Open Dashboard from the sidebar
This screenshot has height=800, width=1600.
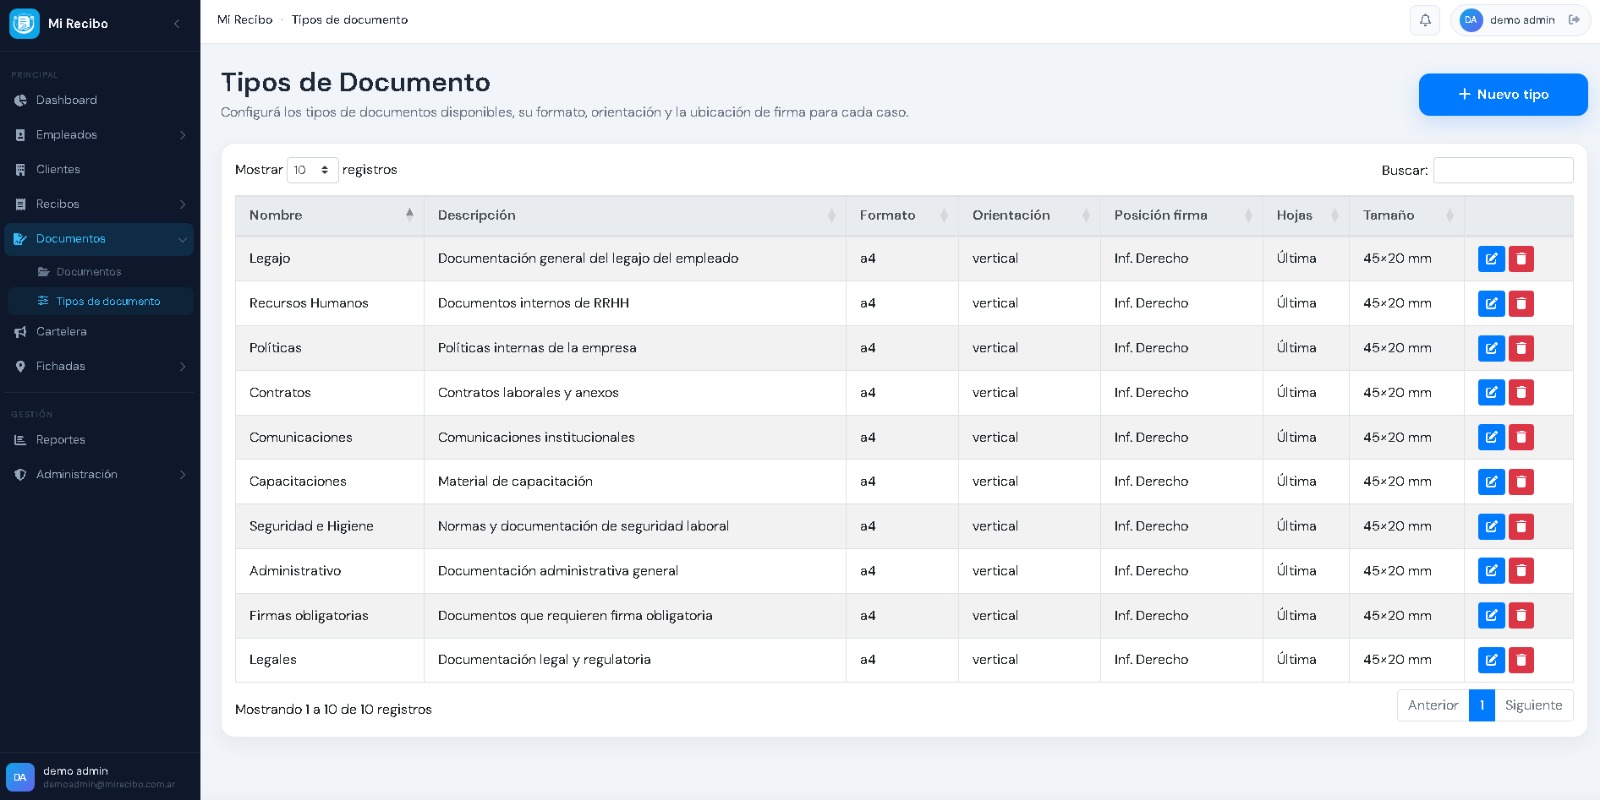tap(66, 100)
